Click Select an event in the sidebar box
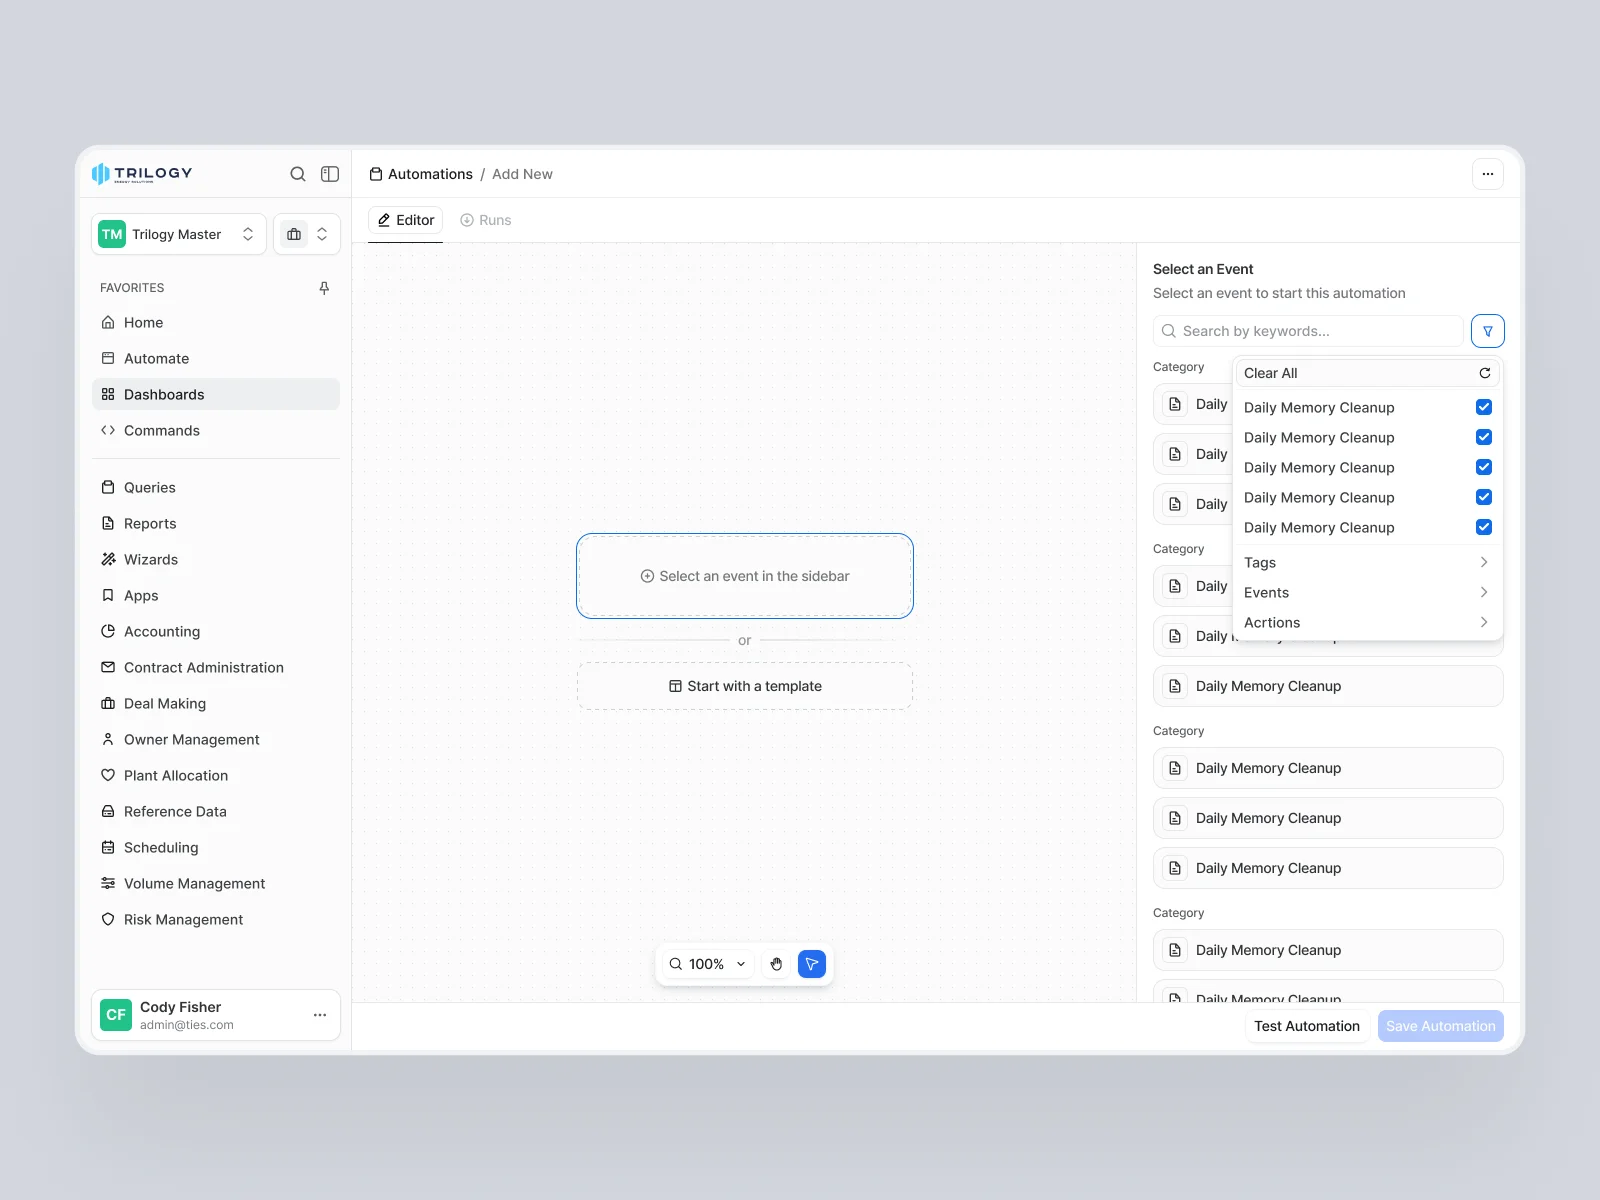 745,576
